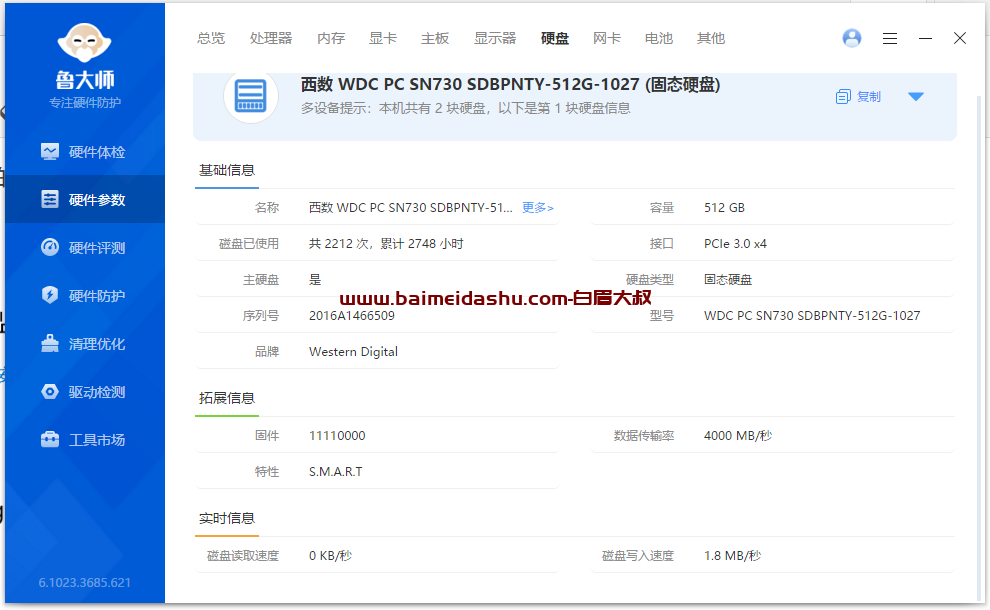Click the capacity value 512 GB
Screen dimensions: 990x610
coord(724,208)
